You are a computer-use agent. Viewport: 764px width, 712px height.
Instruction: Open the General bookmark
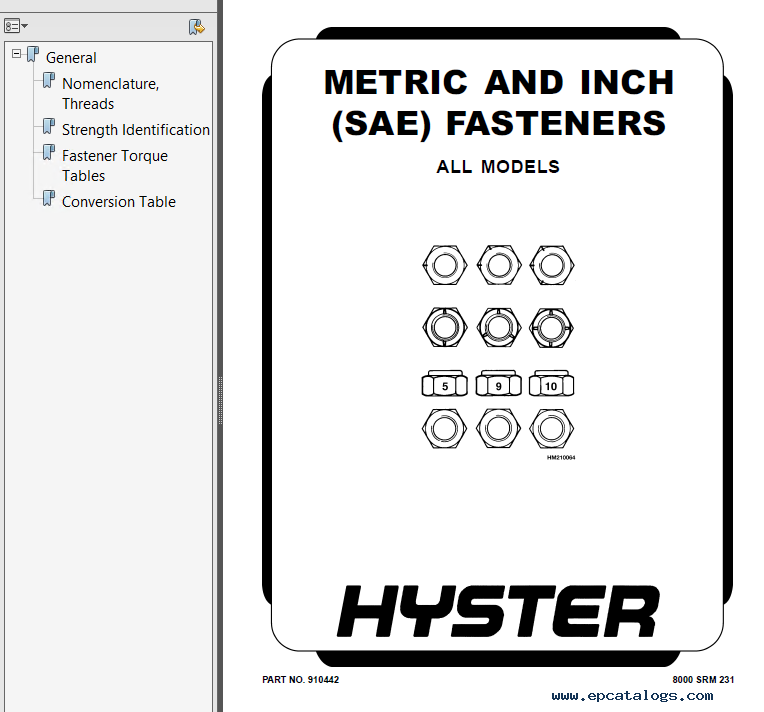(x=71, y=58)
